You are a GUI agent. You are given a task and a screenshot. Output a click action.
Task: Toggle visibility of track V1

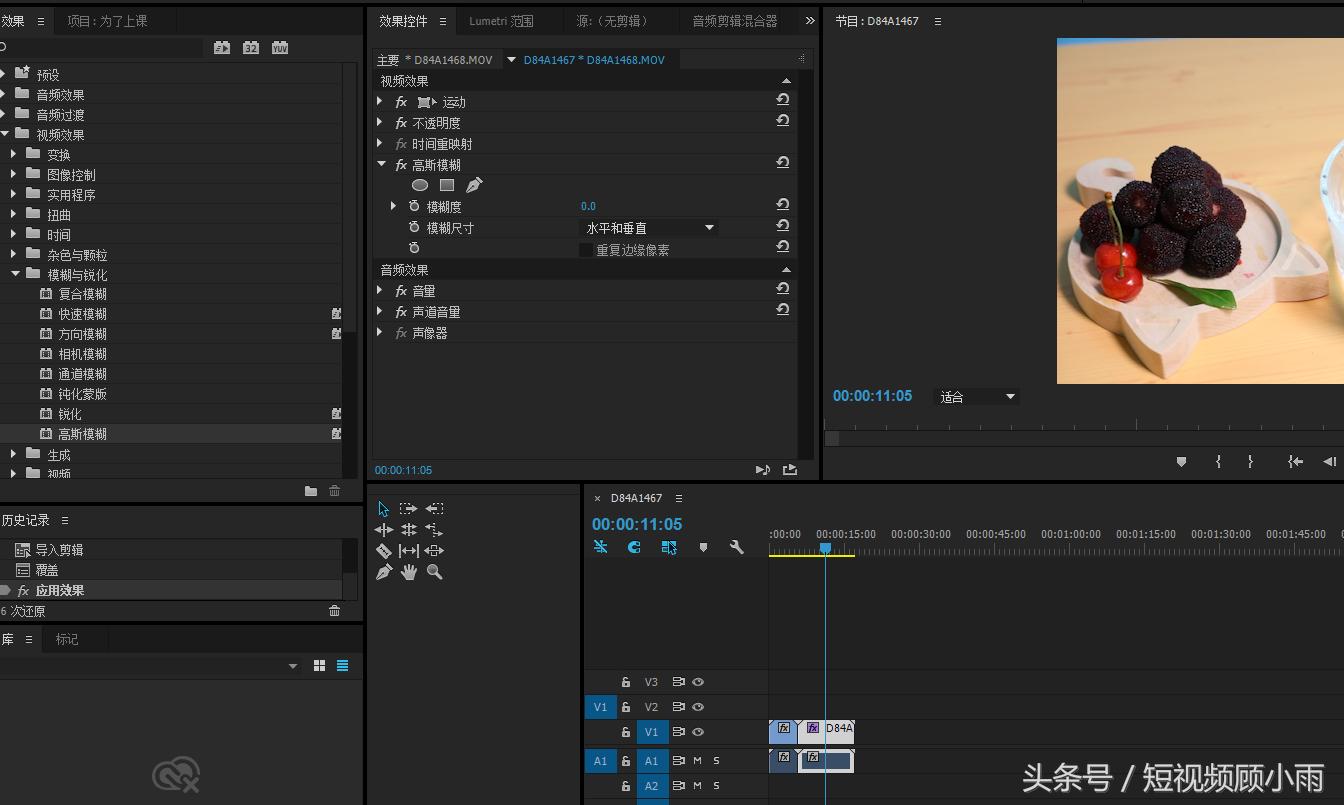(x=698, y=731)
